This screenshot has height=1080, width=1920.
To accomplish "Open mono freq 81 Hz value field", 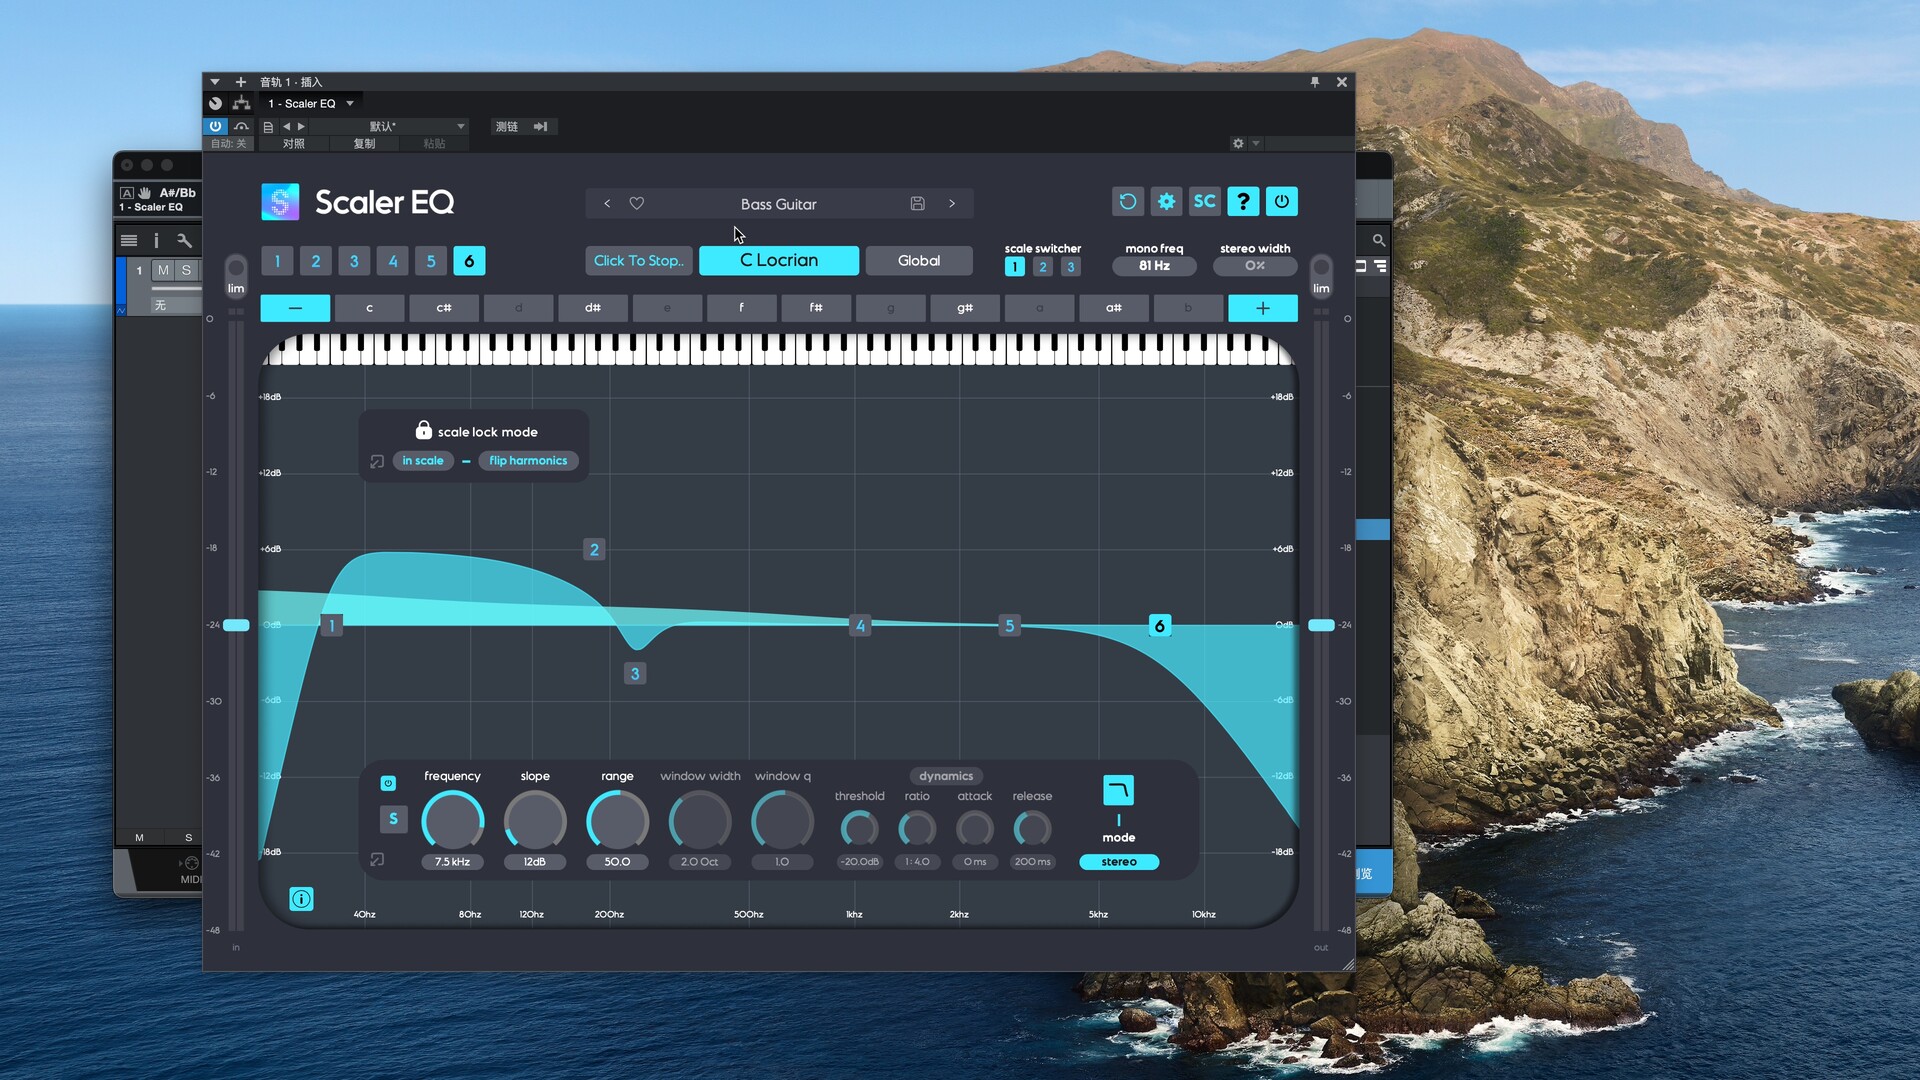I will click(x=1154, y=266).
